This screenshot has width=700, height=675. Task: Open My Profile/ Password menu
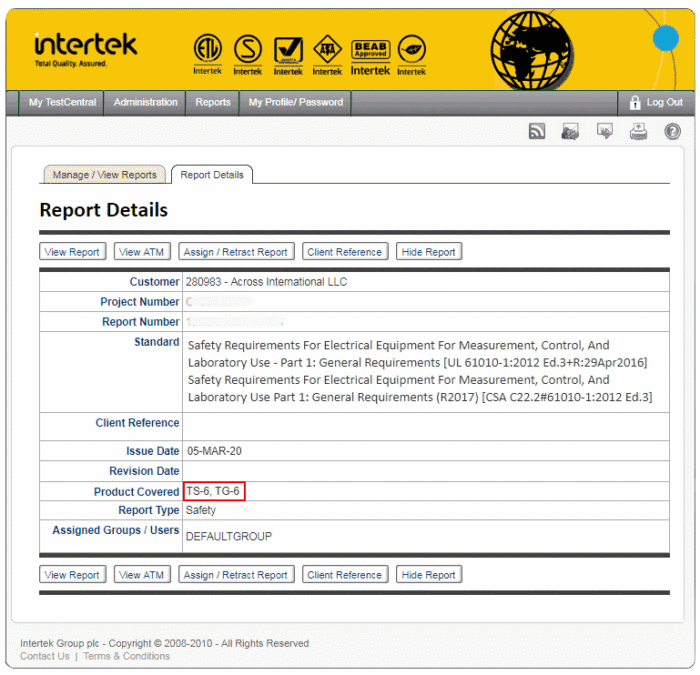[x=295, y=102]
